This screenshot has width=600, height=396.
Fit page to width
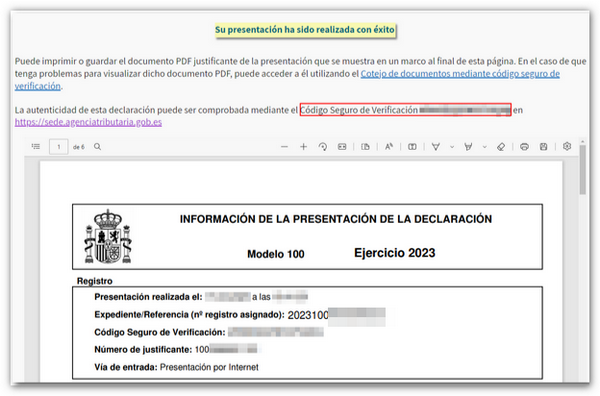(x=342, y=147)
